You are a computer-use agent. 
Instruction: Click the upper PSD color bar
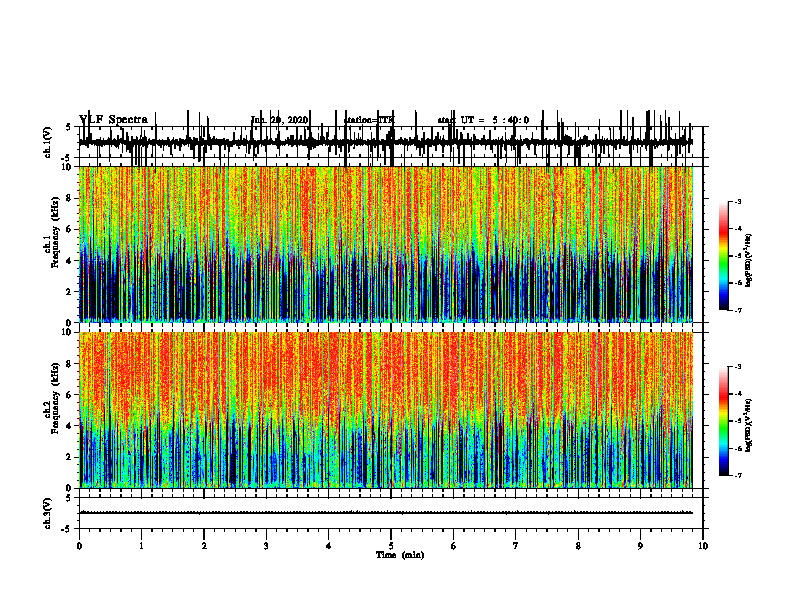[x=724, y=255]
